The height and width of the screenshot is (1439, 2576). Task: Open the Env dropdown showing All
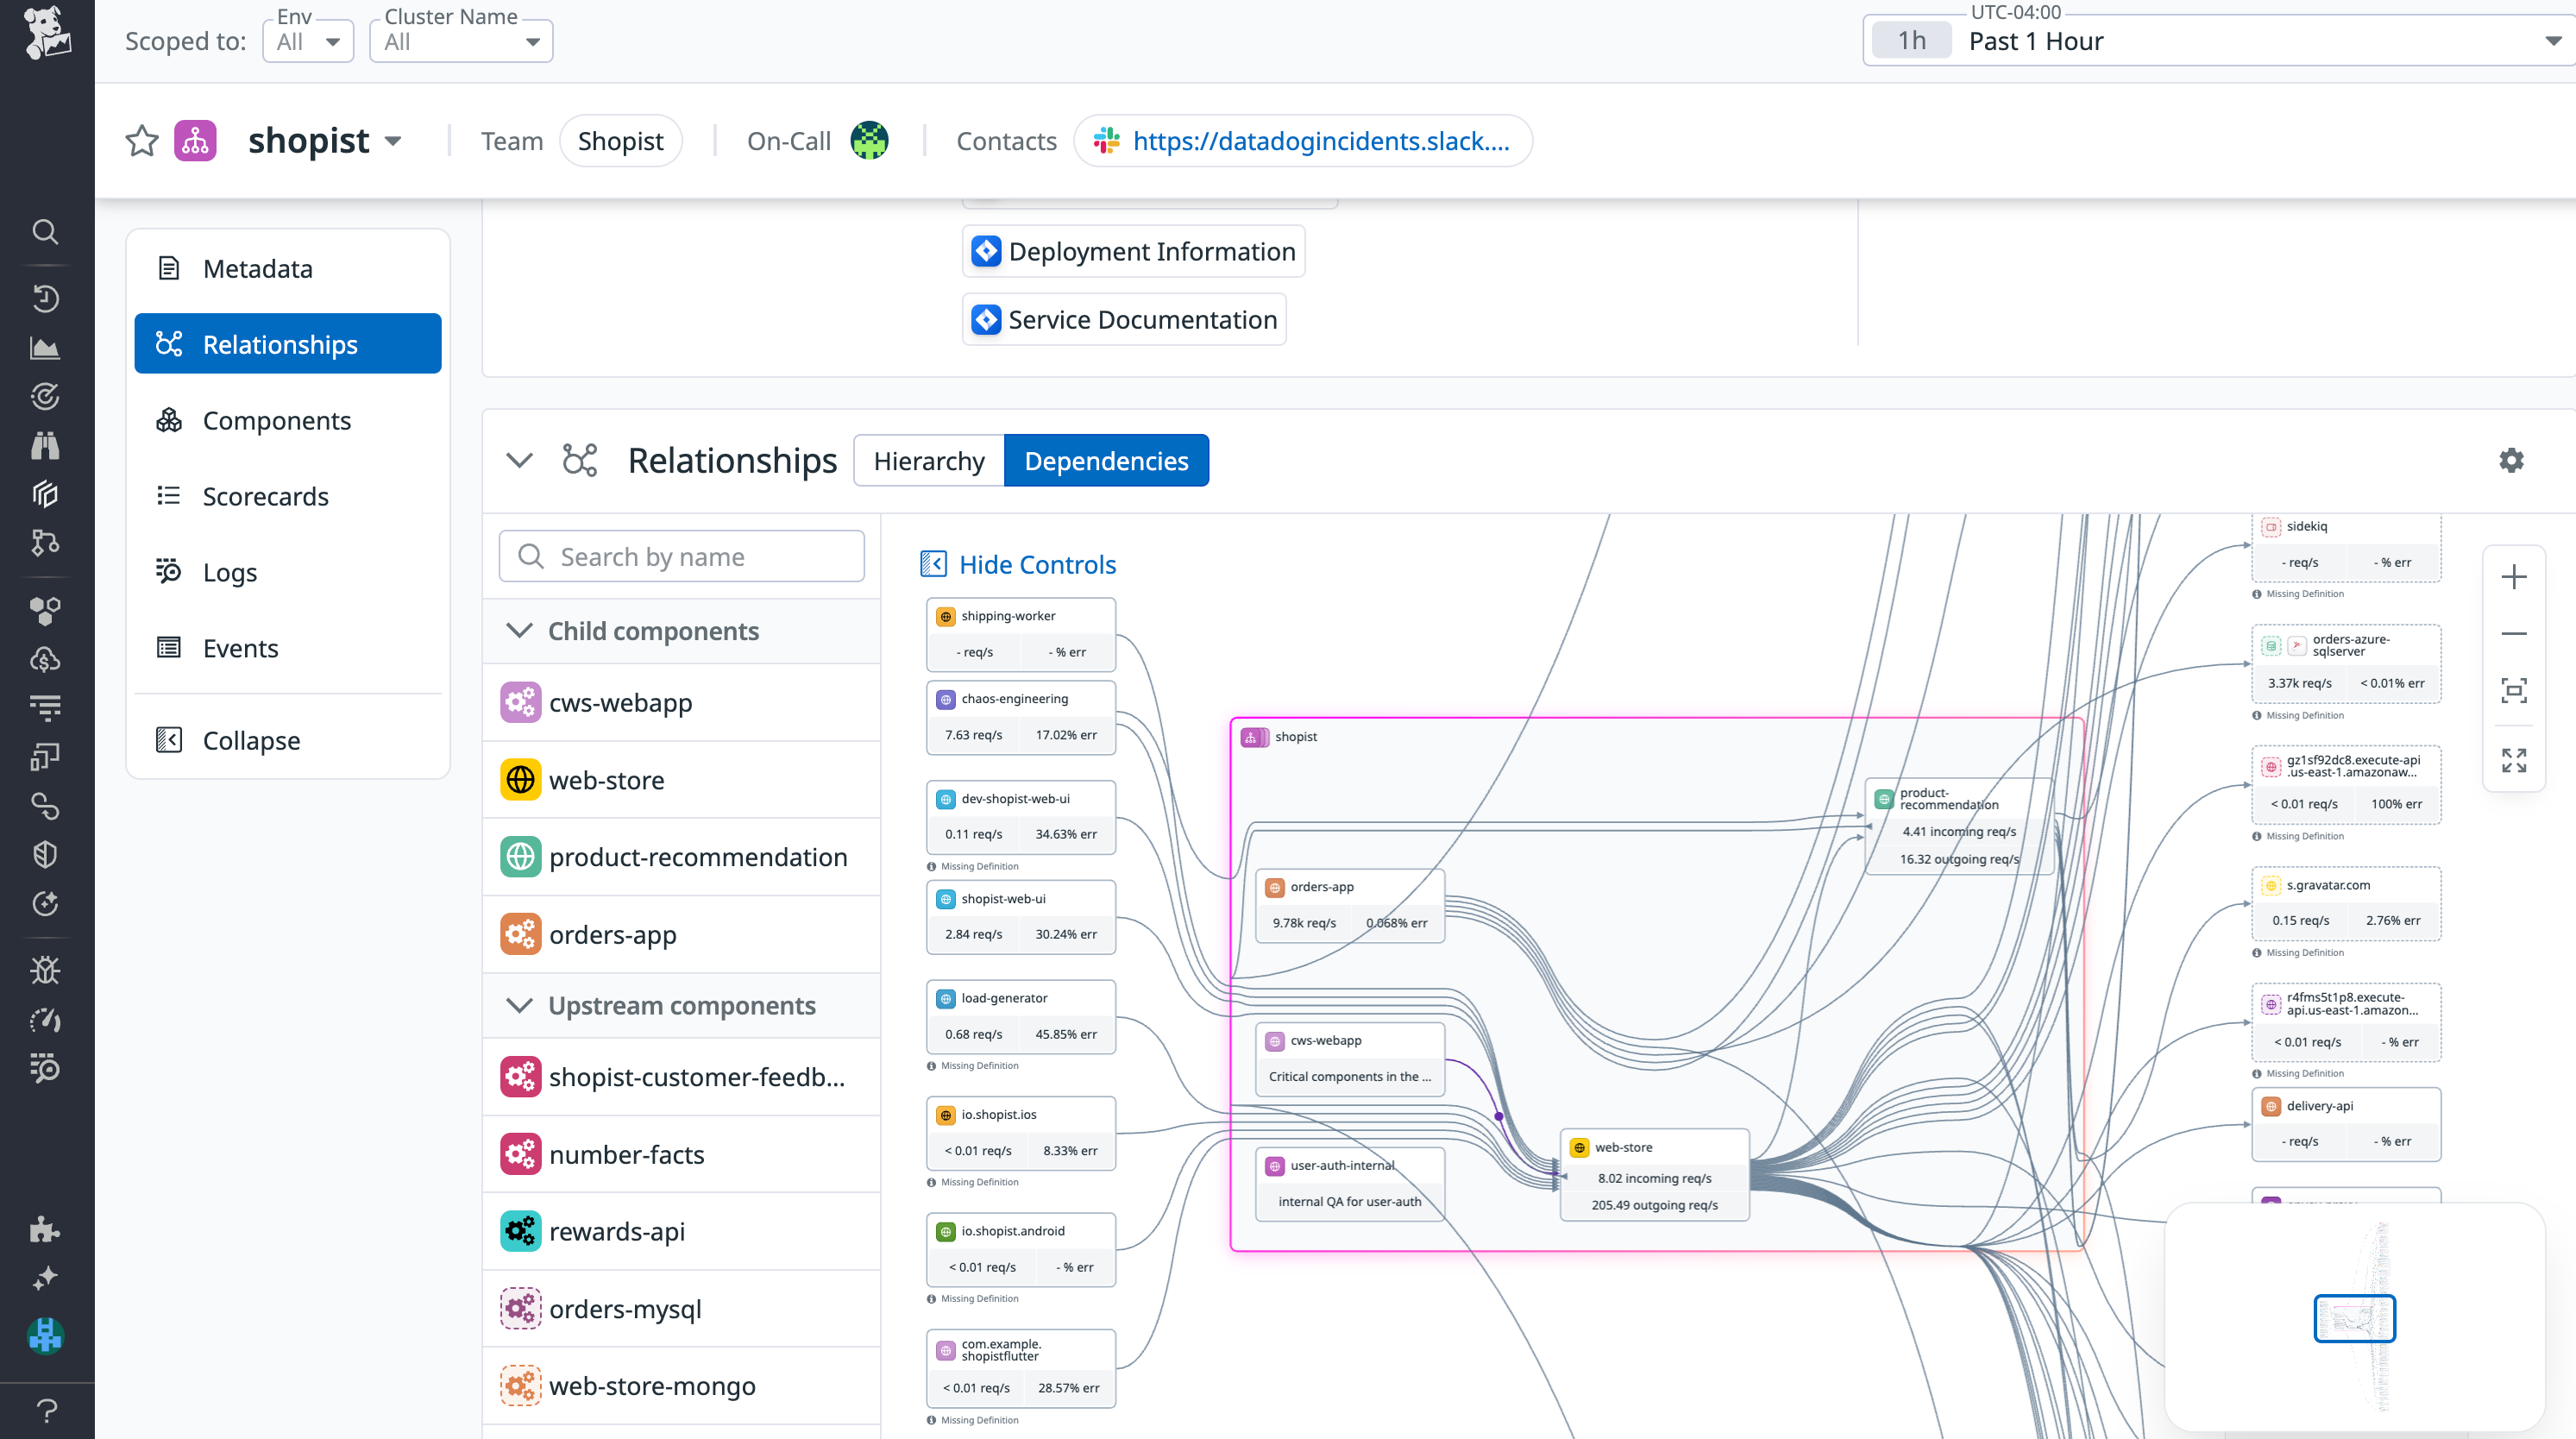[307, 41]
